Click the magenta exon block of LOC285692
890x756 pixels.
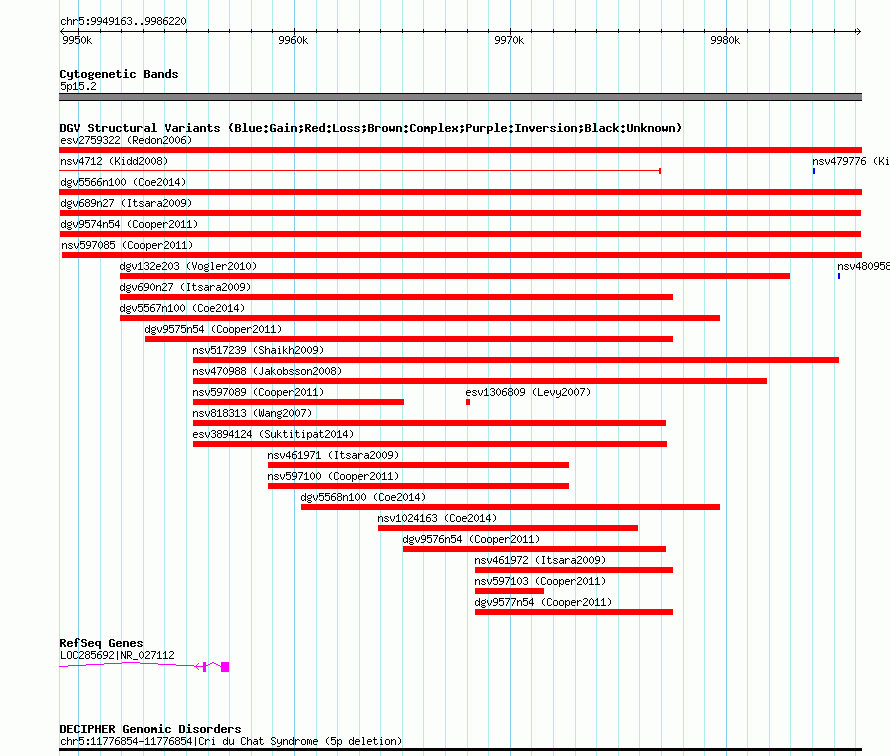(x=225, y=667)
